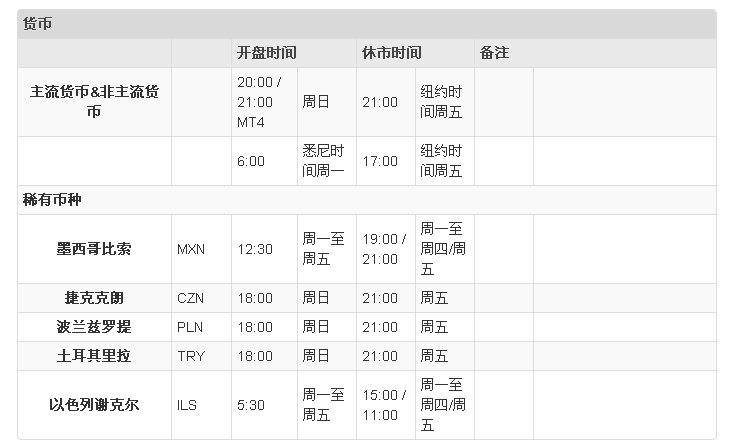Select the 波兰兹罗提 row label
733x448 pixels.
pos(94,327)
